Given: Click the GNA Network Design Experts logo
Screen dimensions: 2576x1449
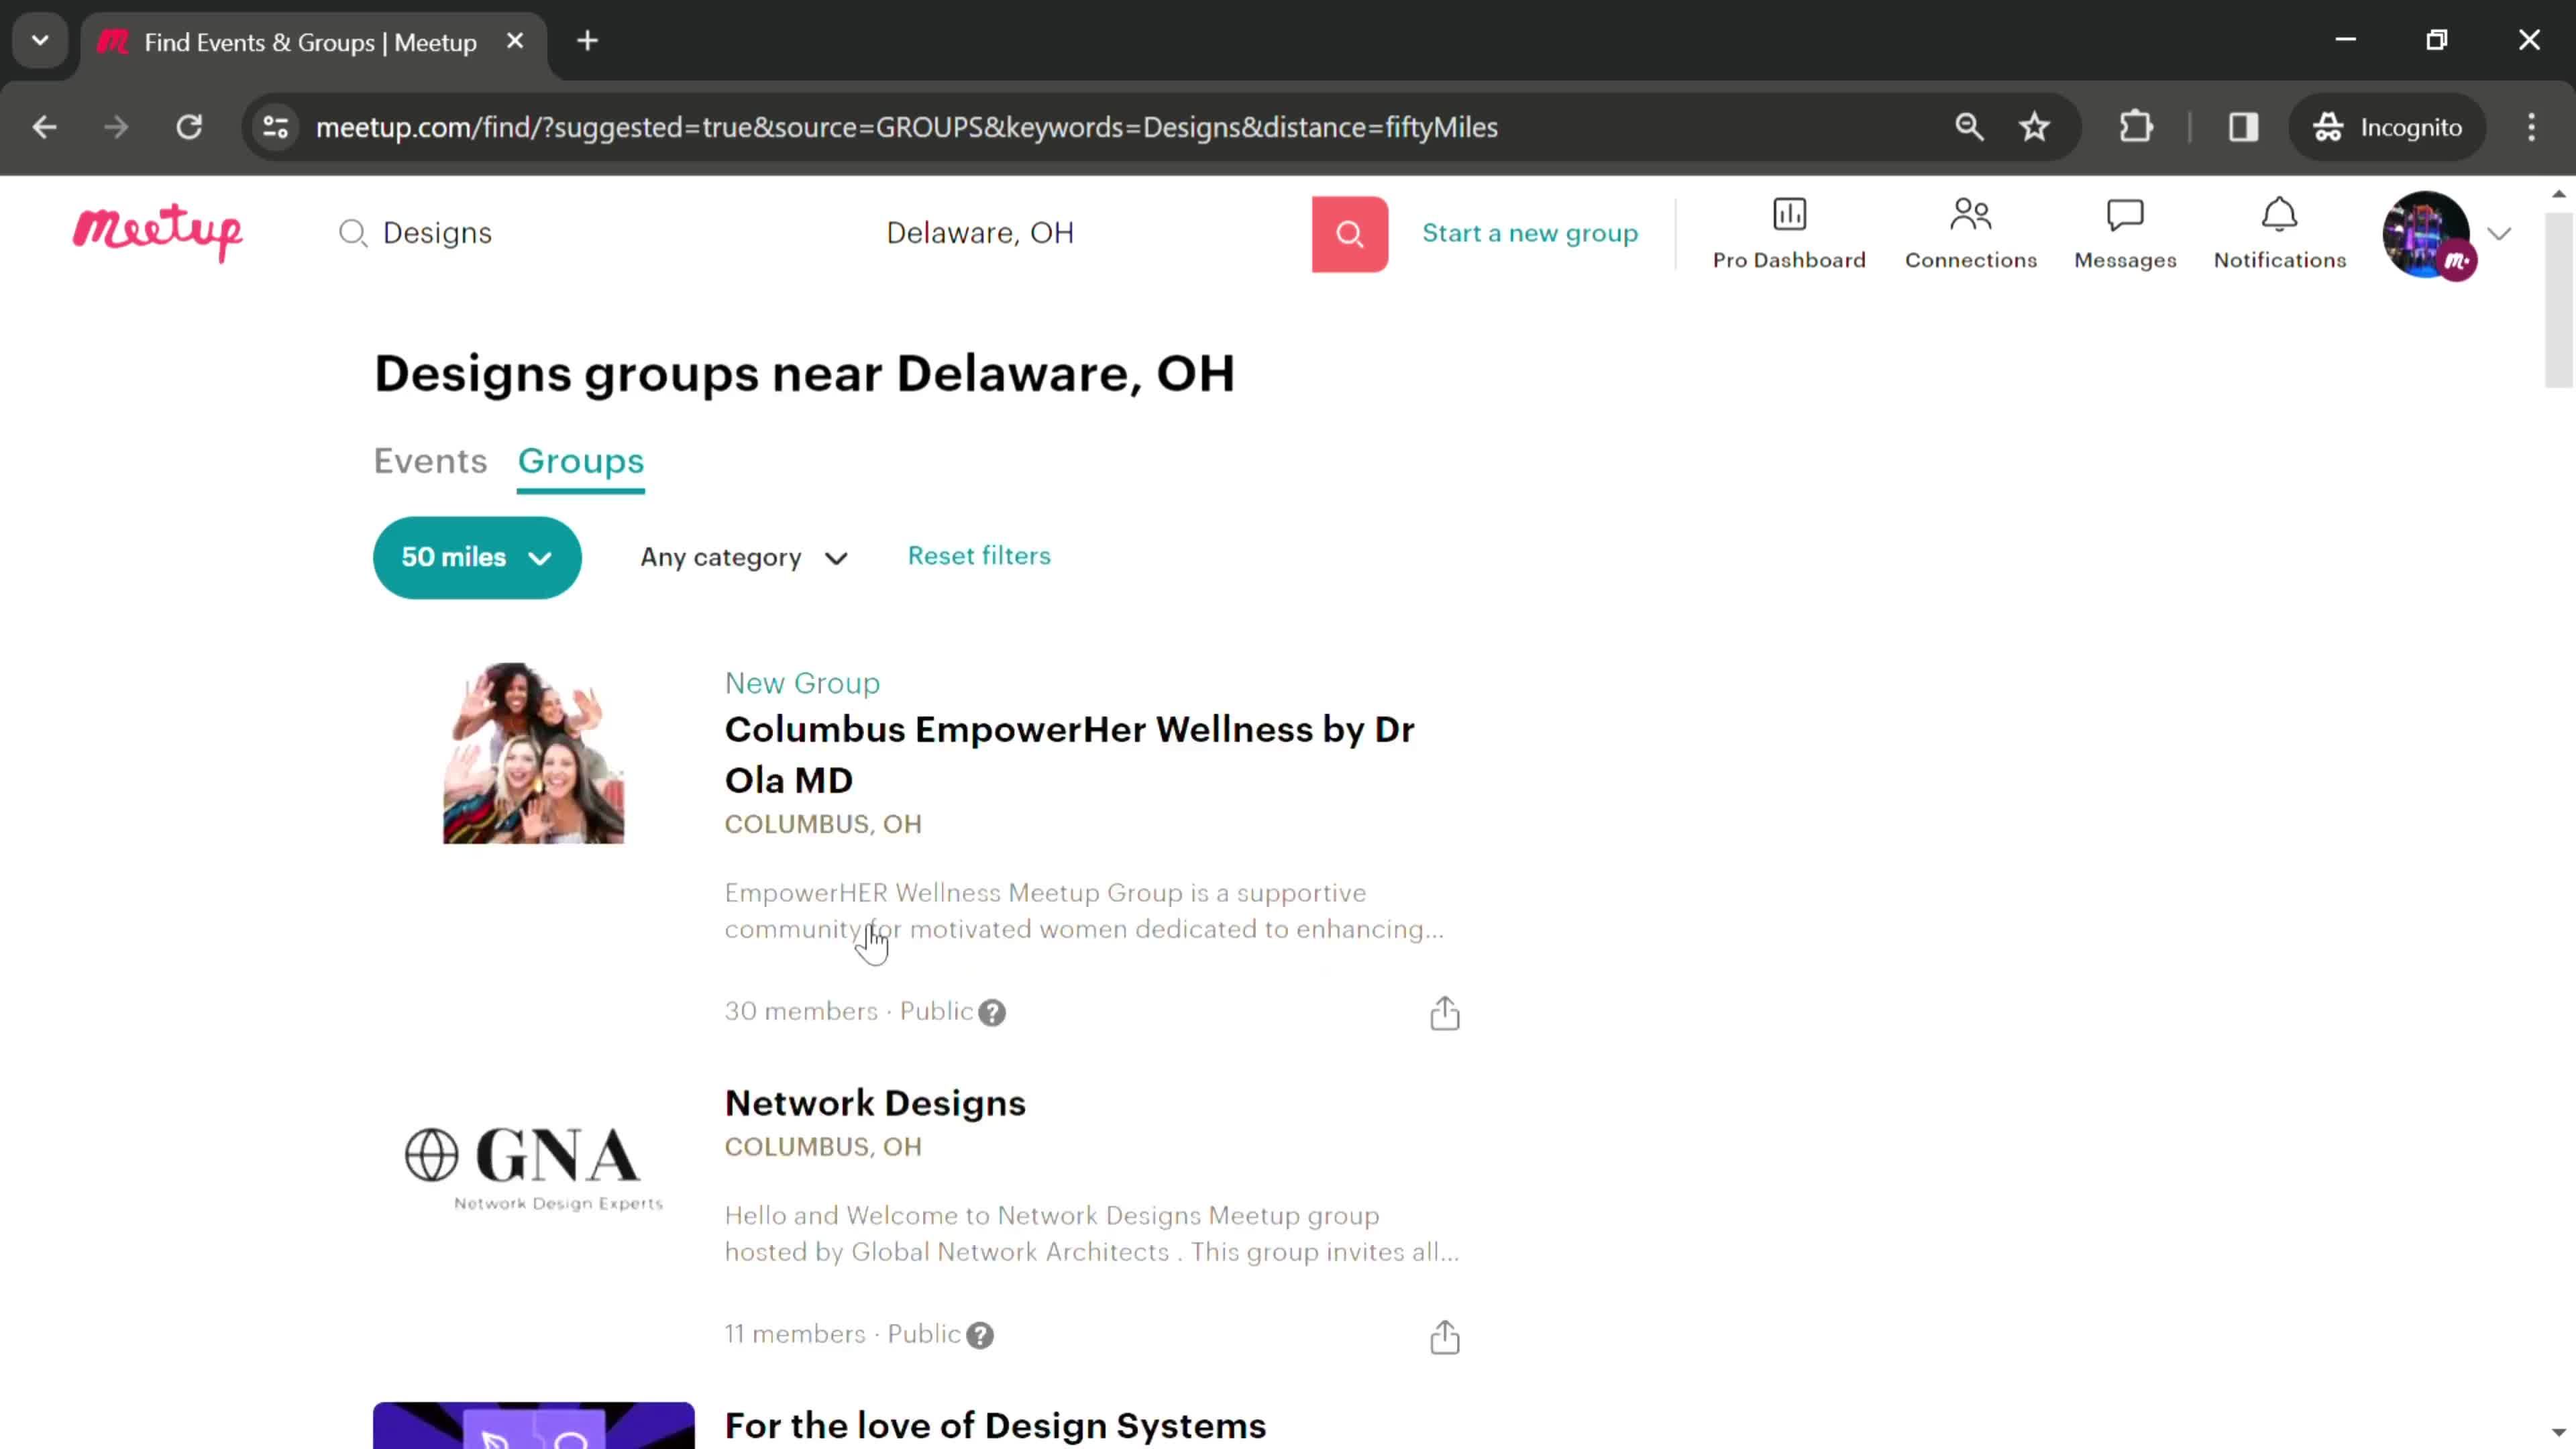Looking at the screenshot, I should coord(533,1169).
